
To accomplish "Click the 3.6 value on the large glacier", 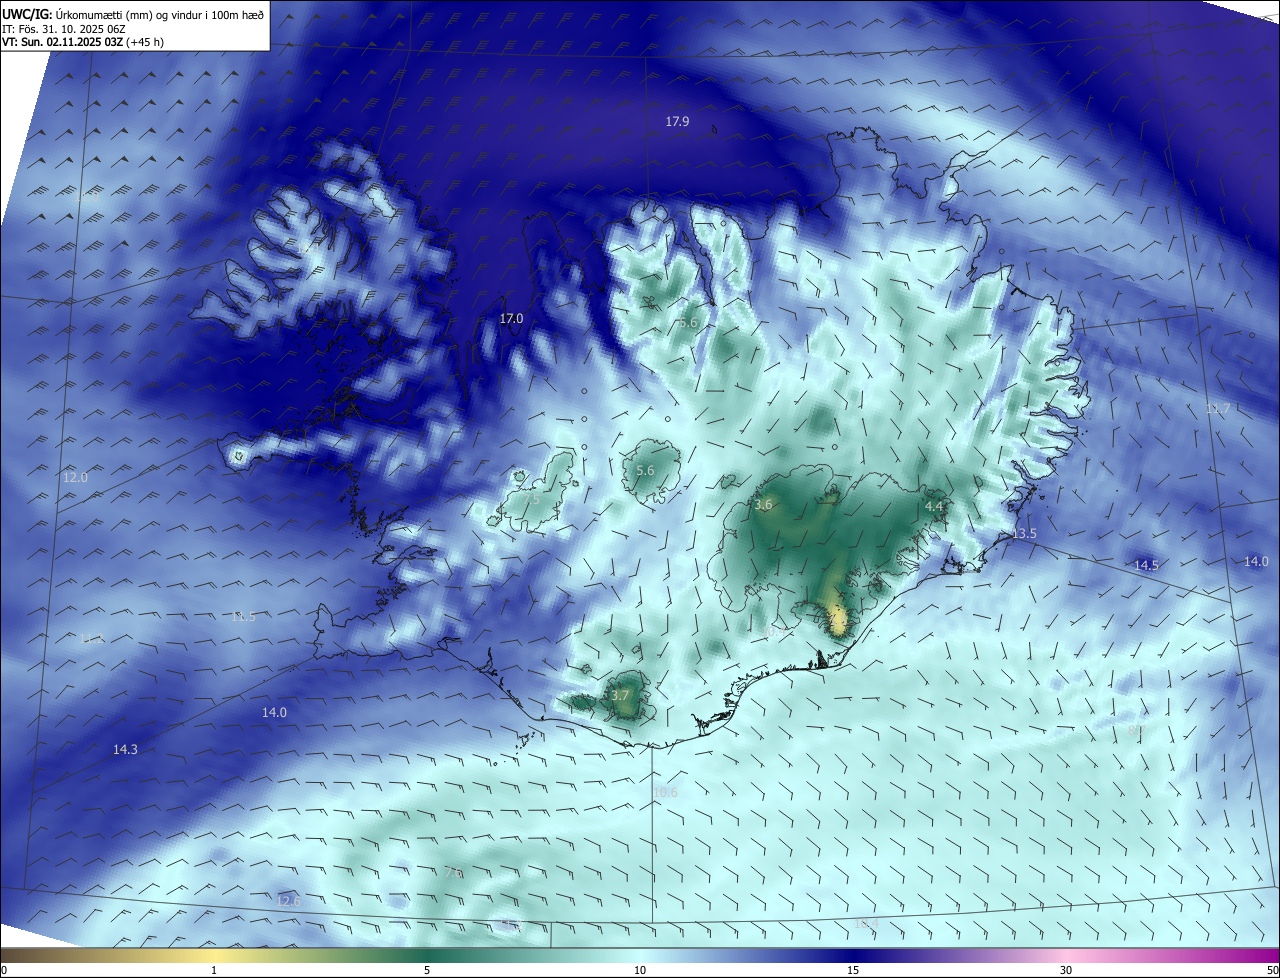I will click(763, 505).
